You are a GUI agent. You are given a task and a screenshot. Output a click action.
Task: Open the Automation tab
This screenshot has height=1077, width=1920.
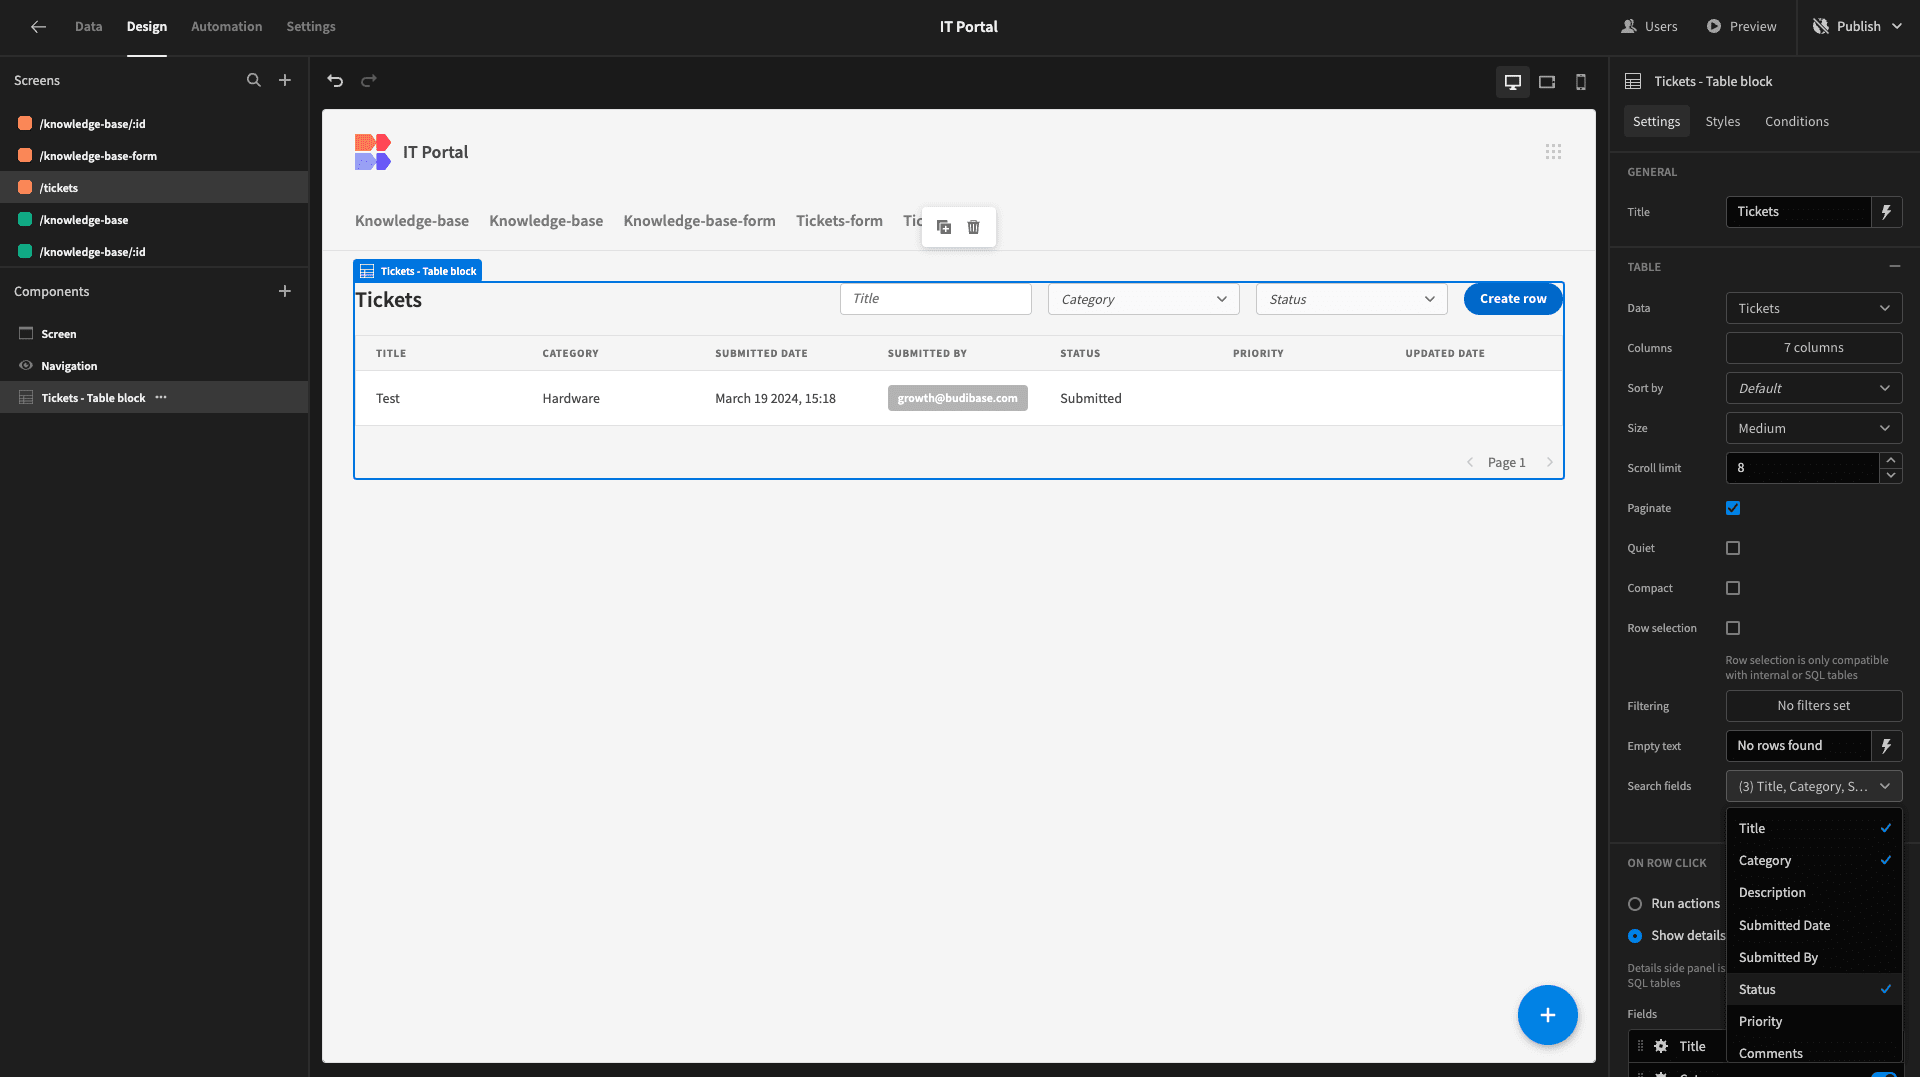point(227,27)
